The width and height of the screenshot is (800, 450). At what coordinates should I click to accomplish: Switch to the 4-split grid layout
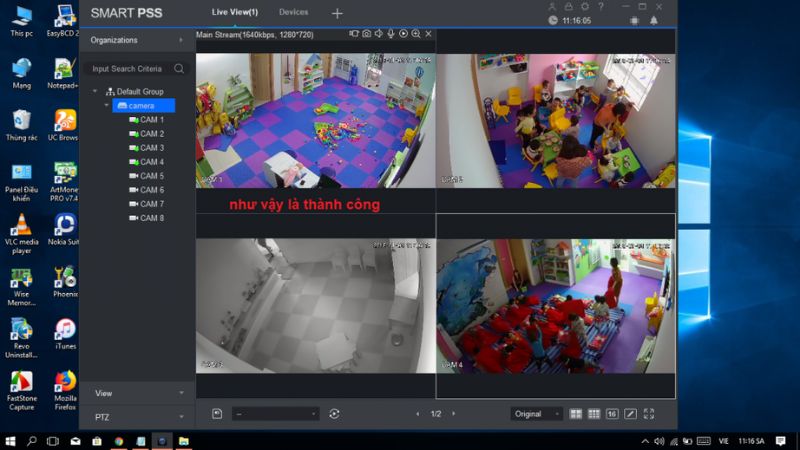(576, 414)
